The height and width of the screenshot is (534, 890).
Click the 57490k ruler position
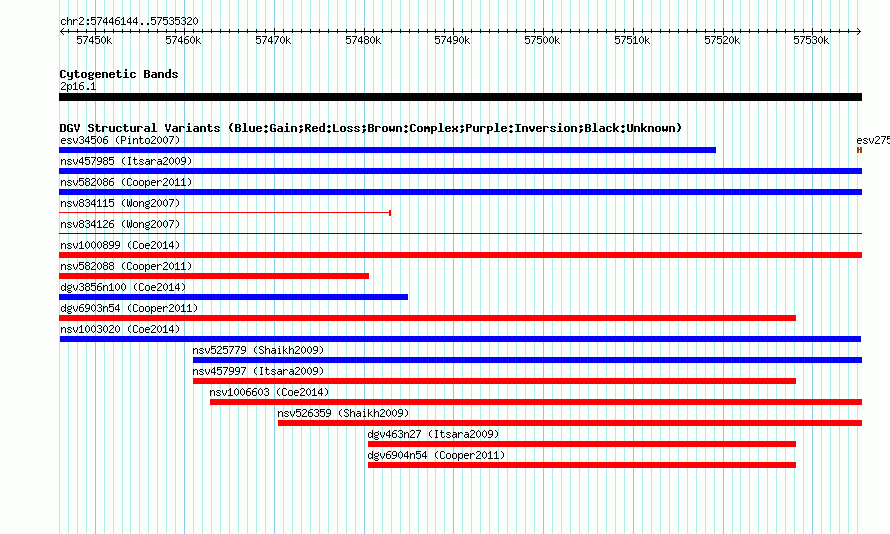pyautogui.click(x=452, y=40)
